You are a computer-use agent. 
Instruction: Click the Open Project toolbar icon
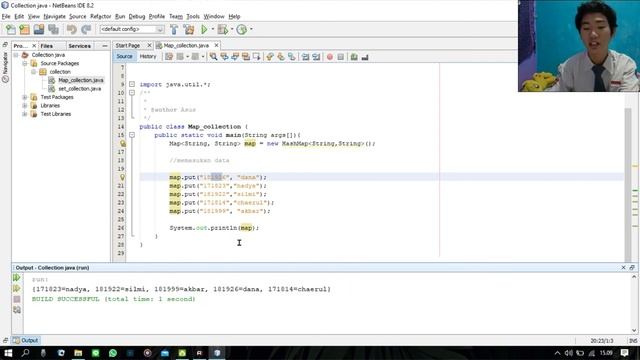(x=39, y=29)
